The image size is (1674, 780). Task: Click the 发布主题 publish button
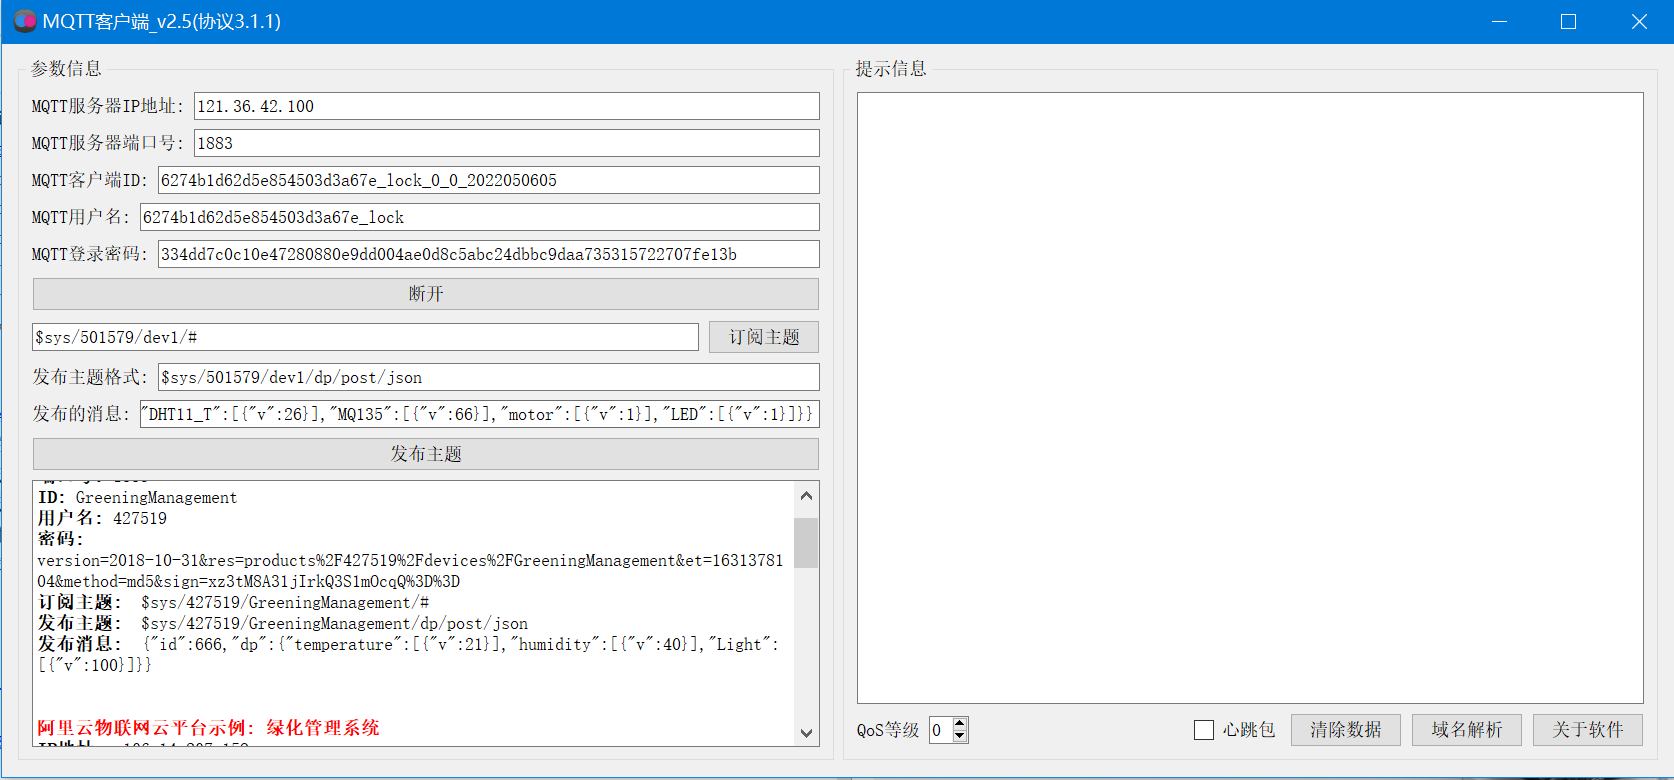(x=426, y=454)
